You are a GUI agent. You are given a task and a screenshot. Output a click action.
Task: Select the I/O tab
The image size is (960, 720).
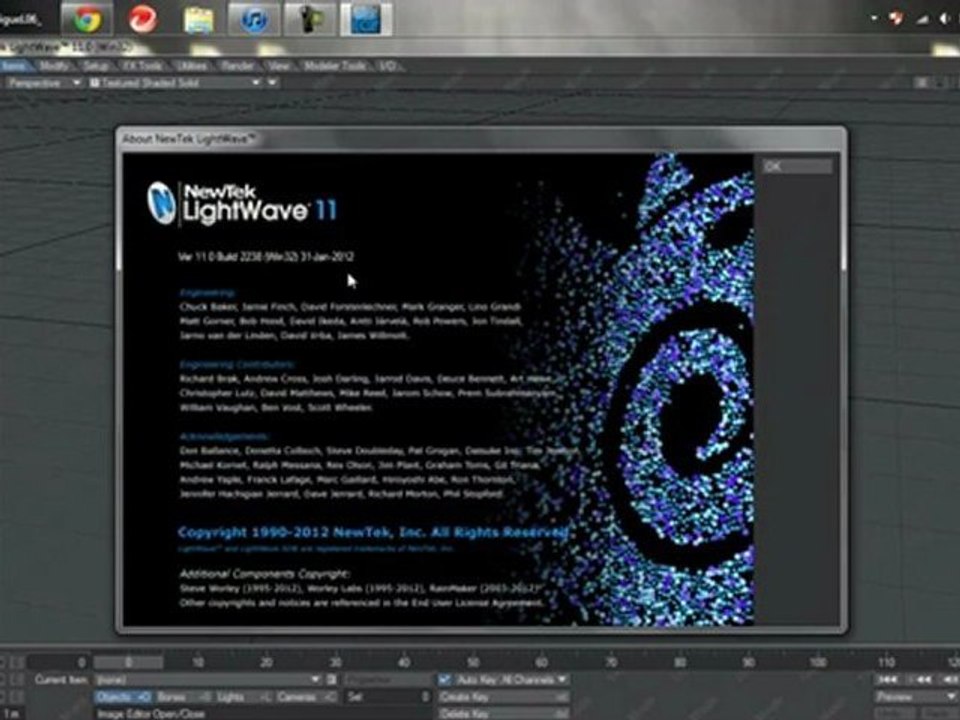(x=387, y=66)
